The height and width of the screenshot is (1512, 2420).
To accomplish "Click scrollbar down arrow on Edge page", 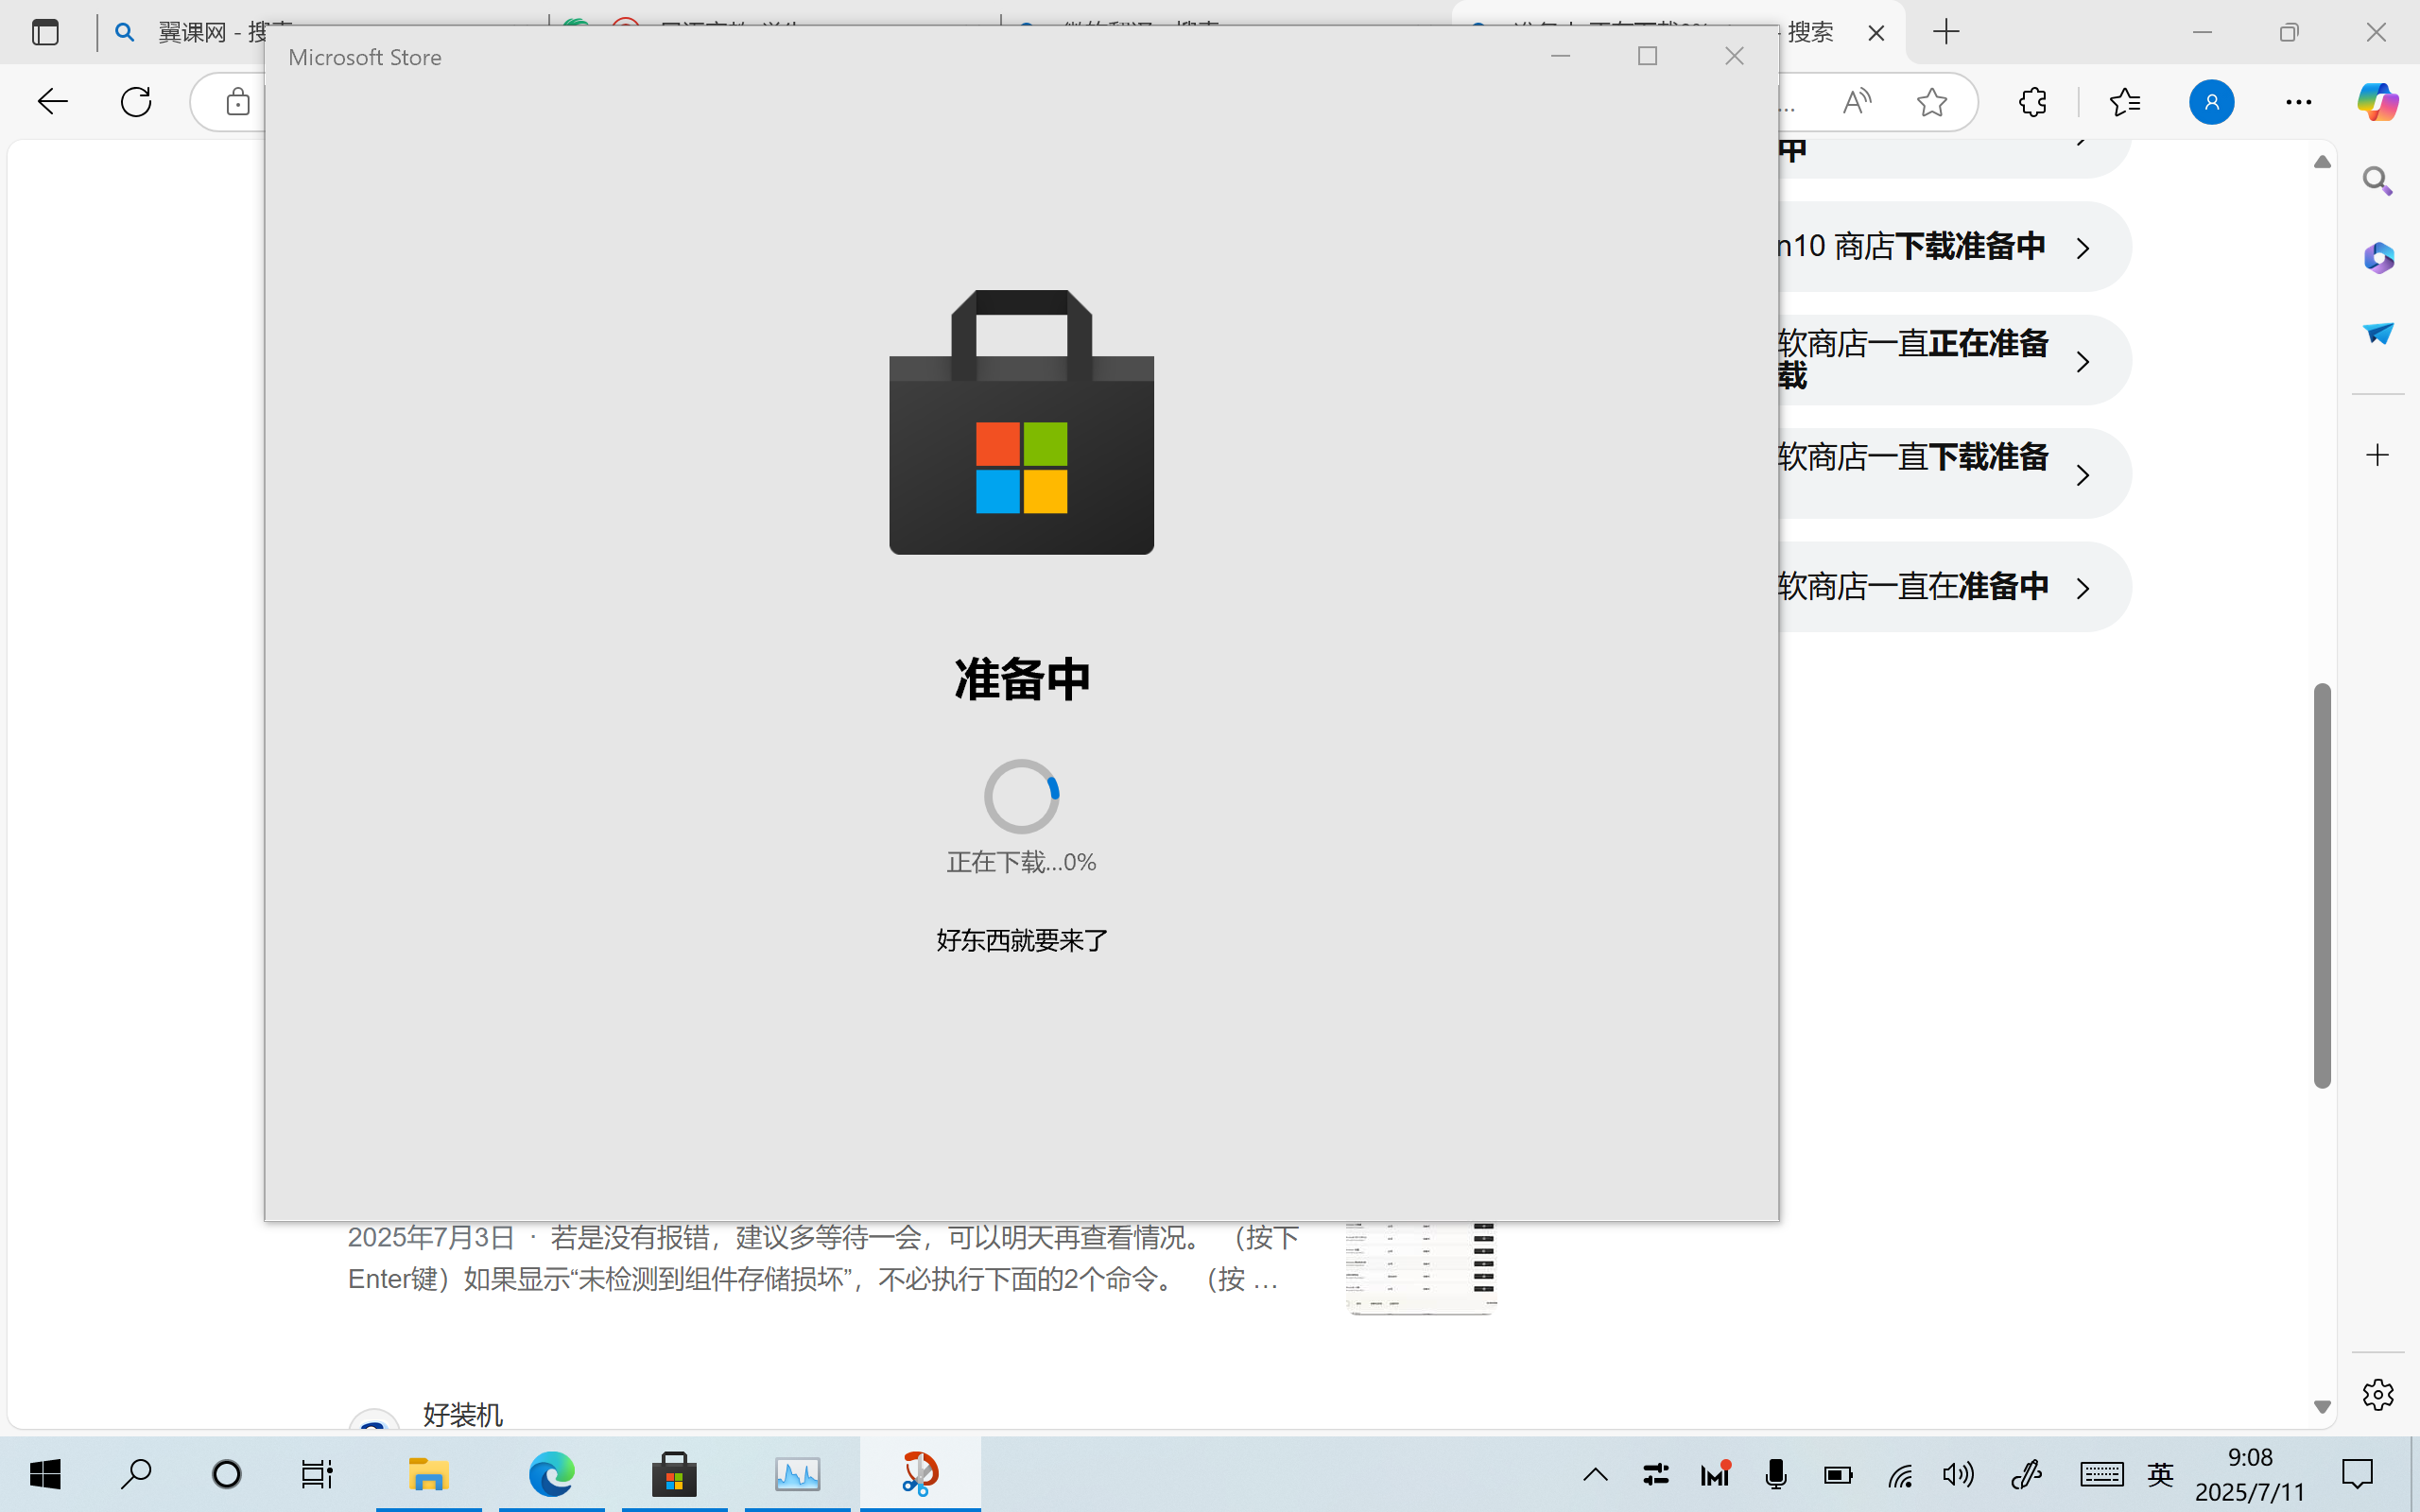I will [2322, 1406].
